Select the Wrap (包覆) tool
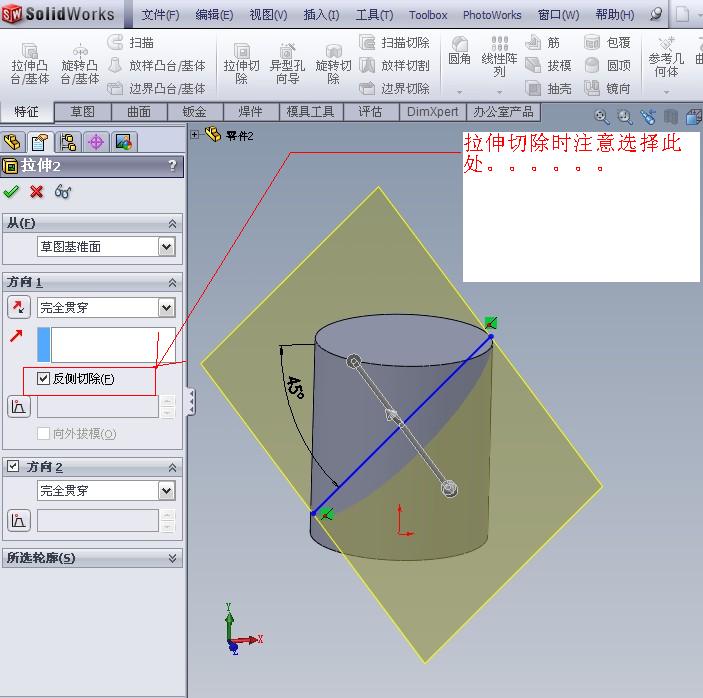The height and width of the screenshot is (698, 703). pyautogui.click(x=608, y=43)
